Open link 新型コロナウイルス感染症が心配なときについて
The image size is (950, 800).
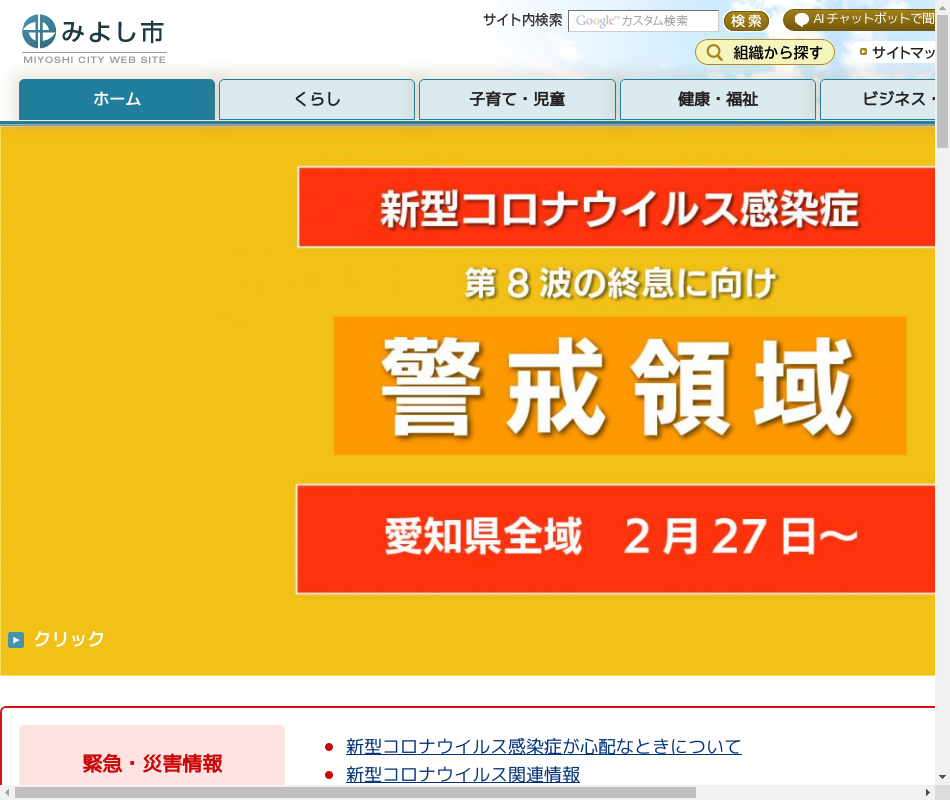[543, 747]
